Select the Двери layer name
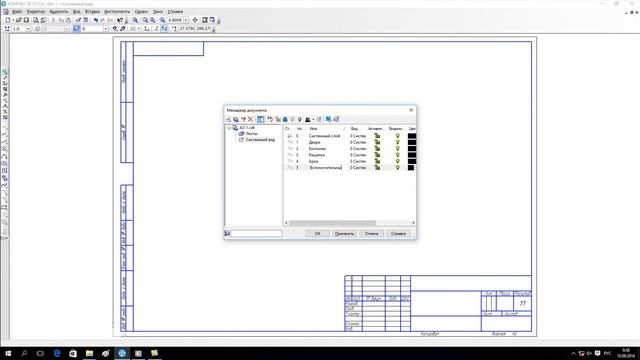The width and height of the screenshot is (640, 360). [315, 142]
